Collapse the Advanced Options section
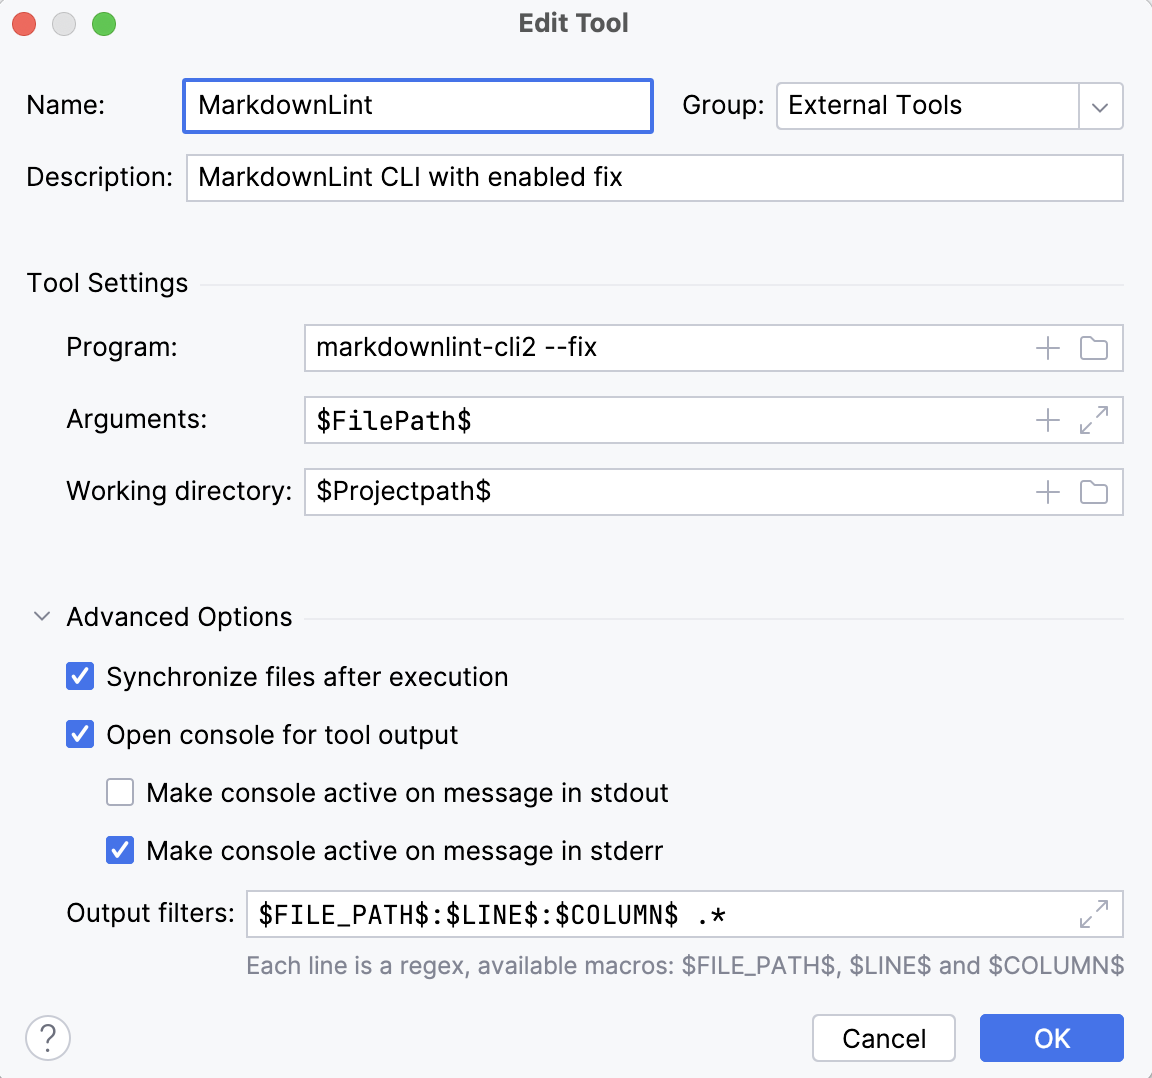Screen dimensions: 1152x1078 coord(42,617)
